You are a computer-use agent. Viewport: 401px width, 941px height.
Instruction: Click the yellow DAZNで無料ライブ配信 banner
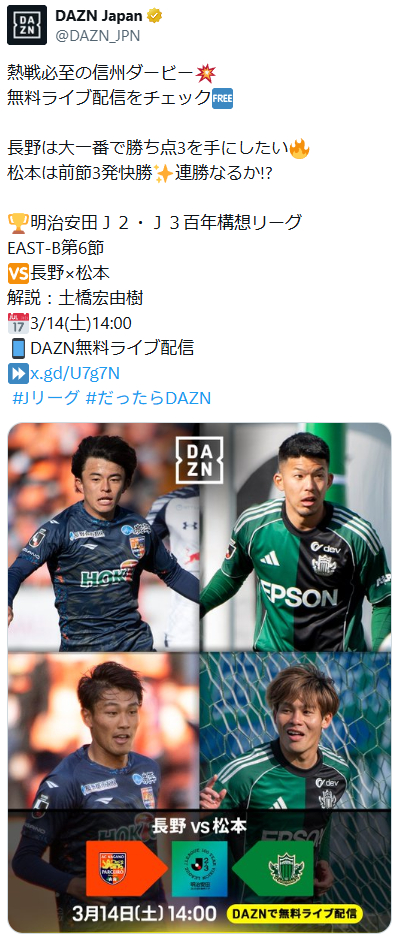(295, 914)
